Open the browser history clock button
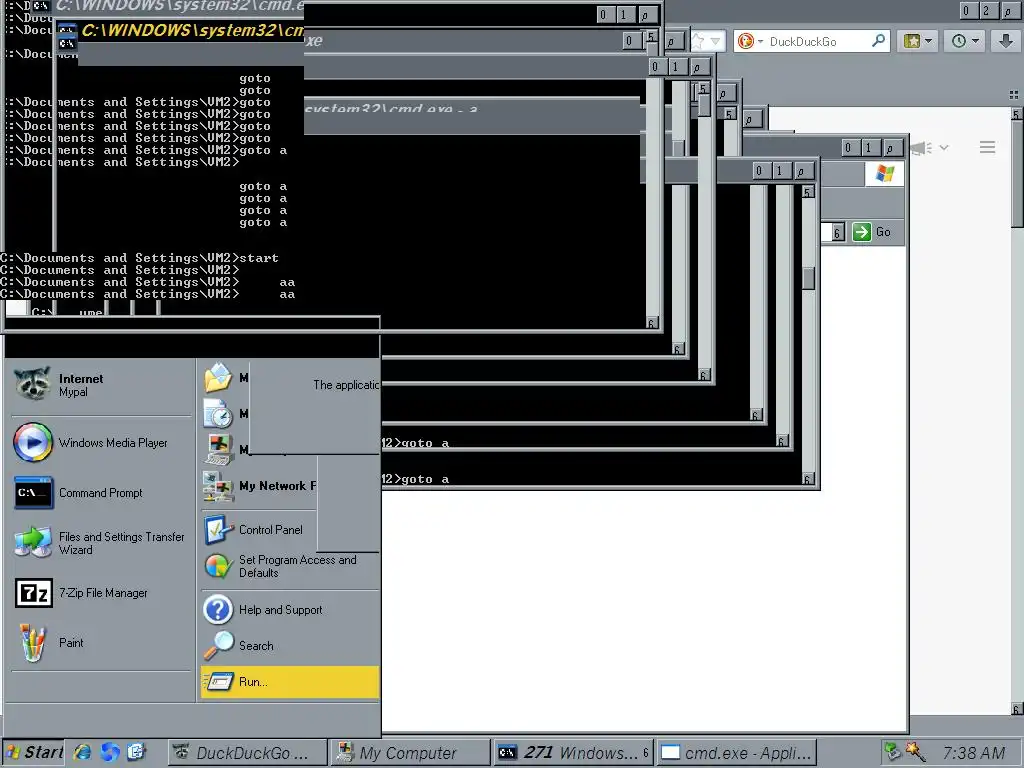This screenshot has height=768, width=1024. click(x=959, y=41)
